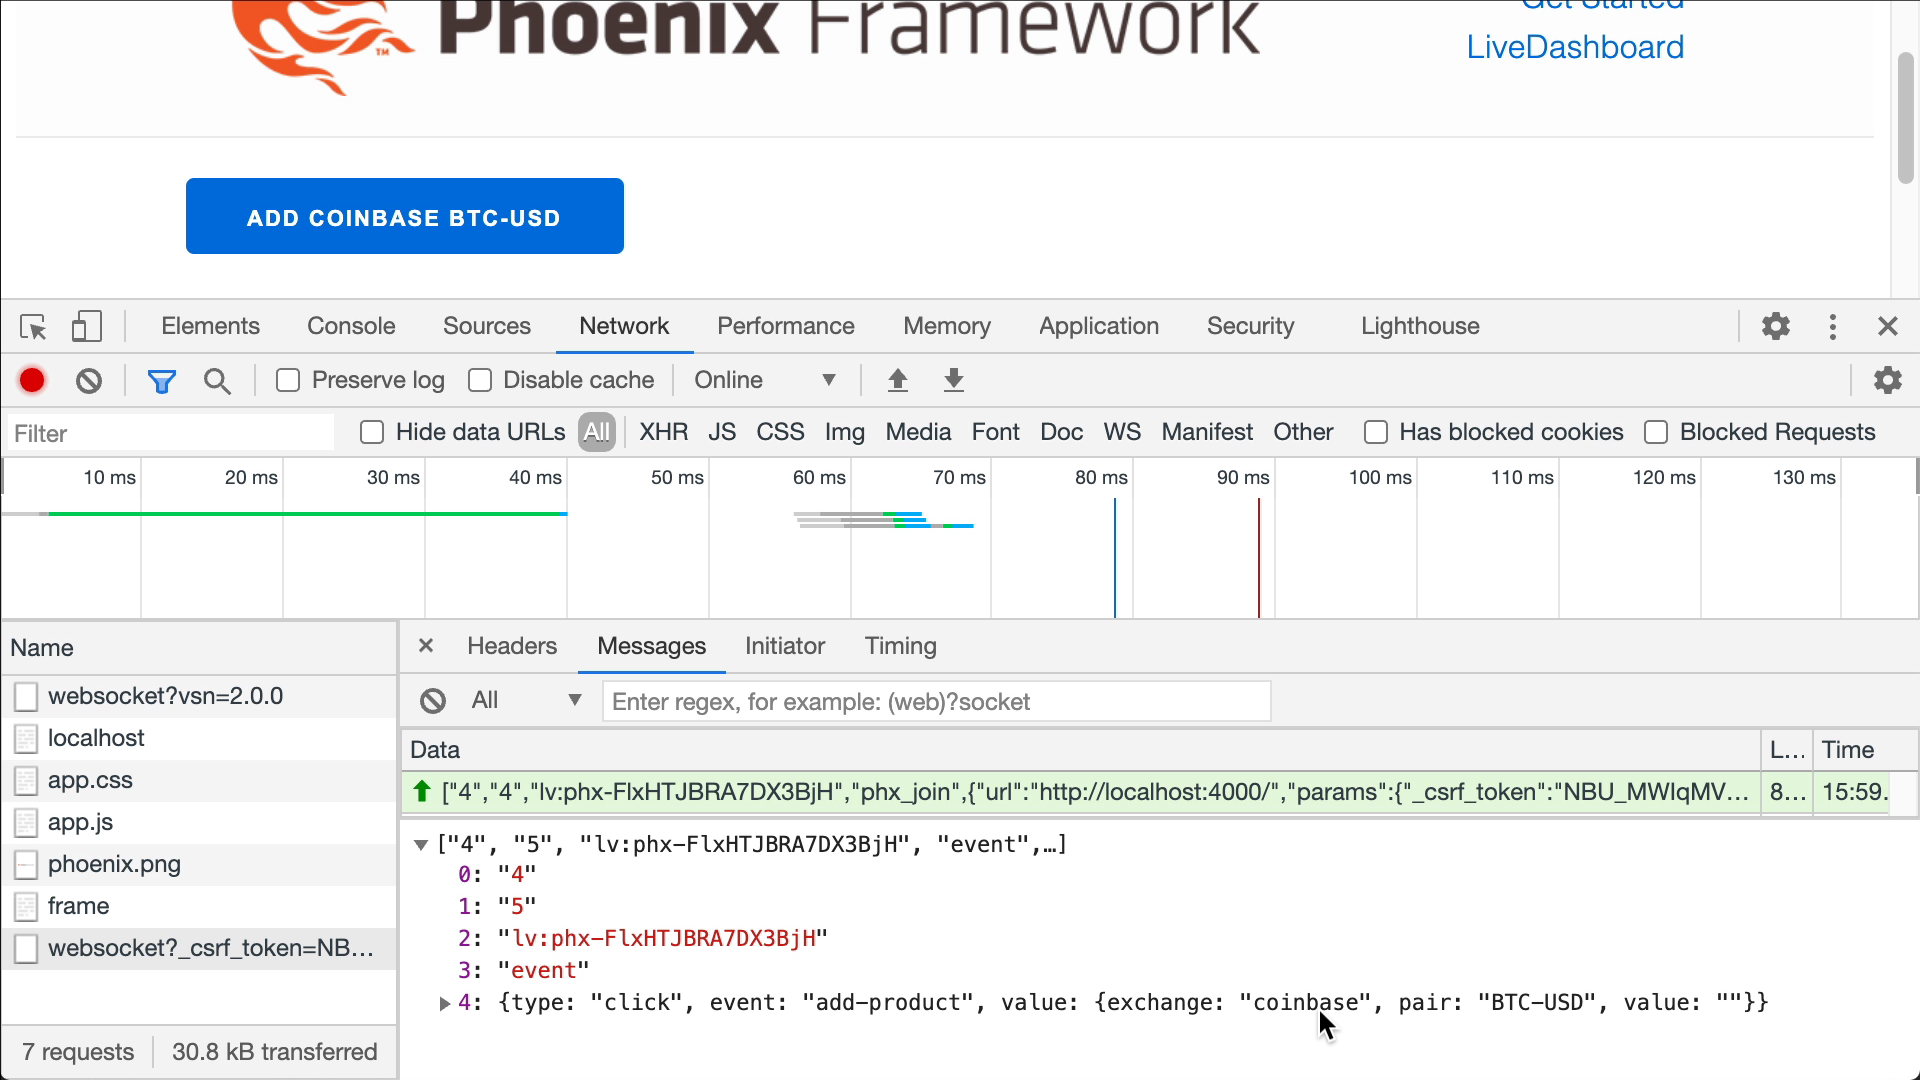Check Hide data URLs
The width and height of the screenshot is (1920, 1080).
pyautogui.click(x=372, y=432)
